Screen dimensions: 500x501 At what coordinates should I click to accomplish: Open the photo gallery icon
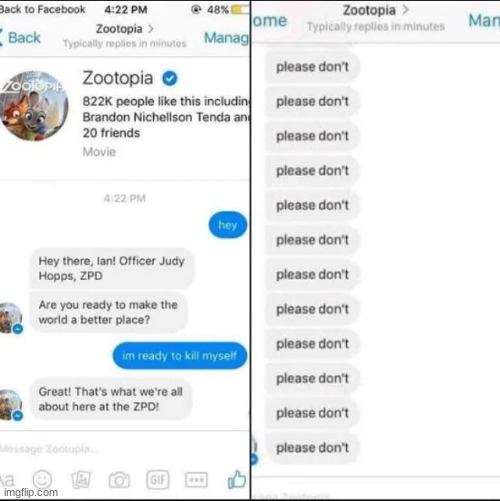click(x=81, y=480)
